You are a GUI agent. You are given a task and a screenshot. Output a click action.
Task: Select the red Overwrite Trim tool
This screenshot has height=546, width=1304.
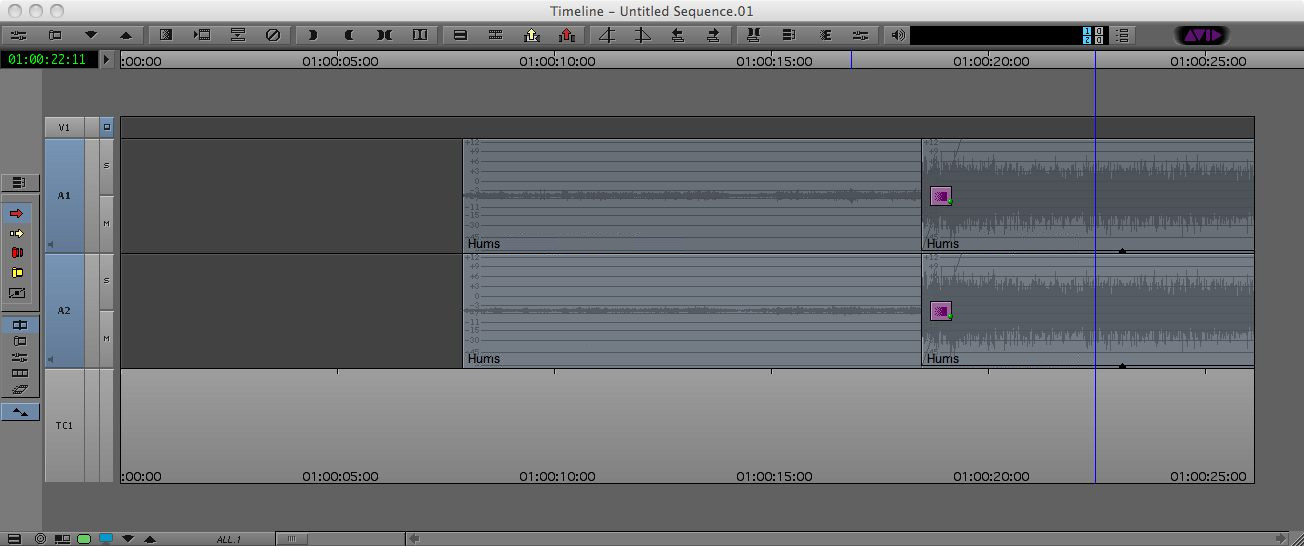pyautogui.click(x=17, y=253)
